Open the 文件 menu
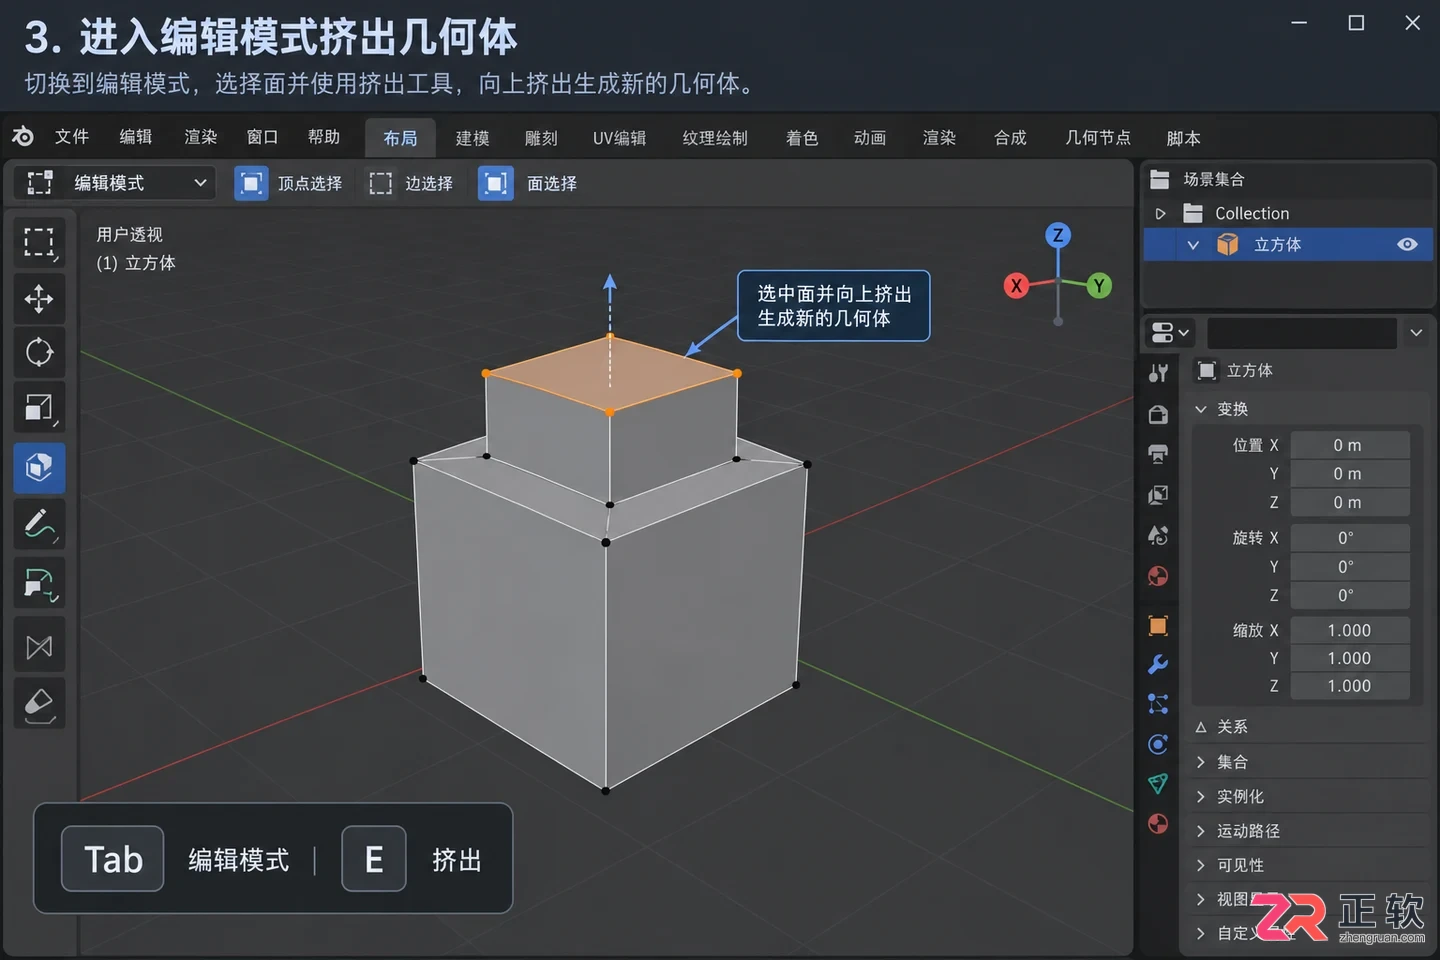The image size is (1440, 960). click(x=72, y=137)
